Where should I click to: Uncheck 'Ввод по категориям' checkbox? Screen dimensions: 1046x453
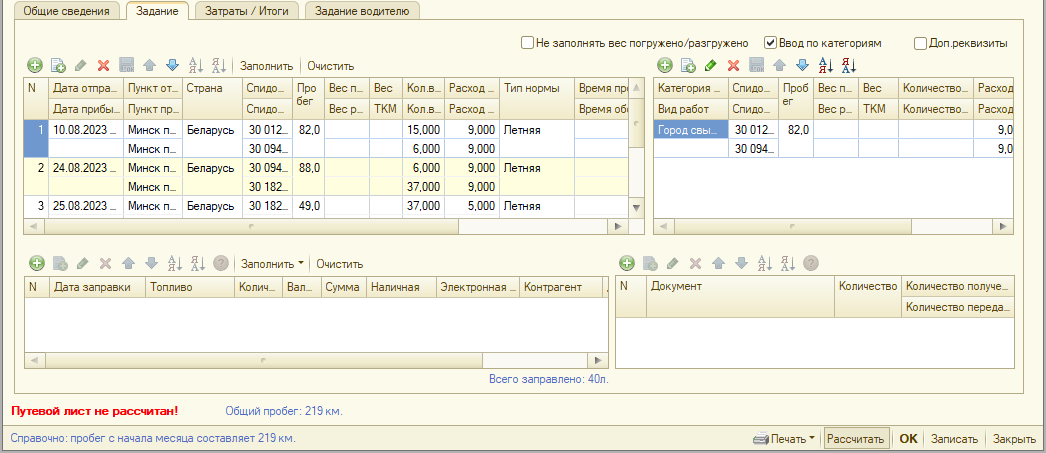coord(770,43)
